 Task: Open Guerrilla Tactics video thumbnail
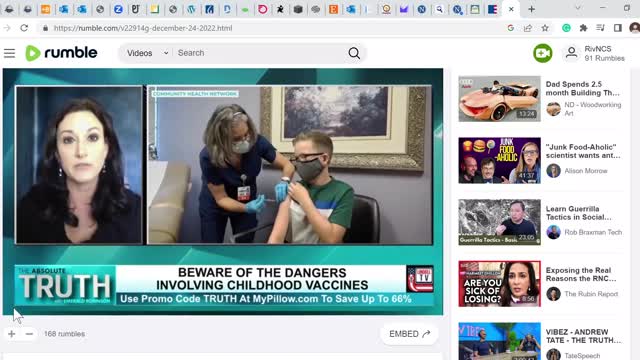point(499,222)
